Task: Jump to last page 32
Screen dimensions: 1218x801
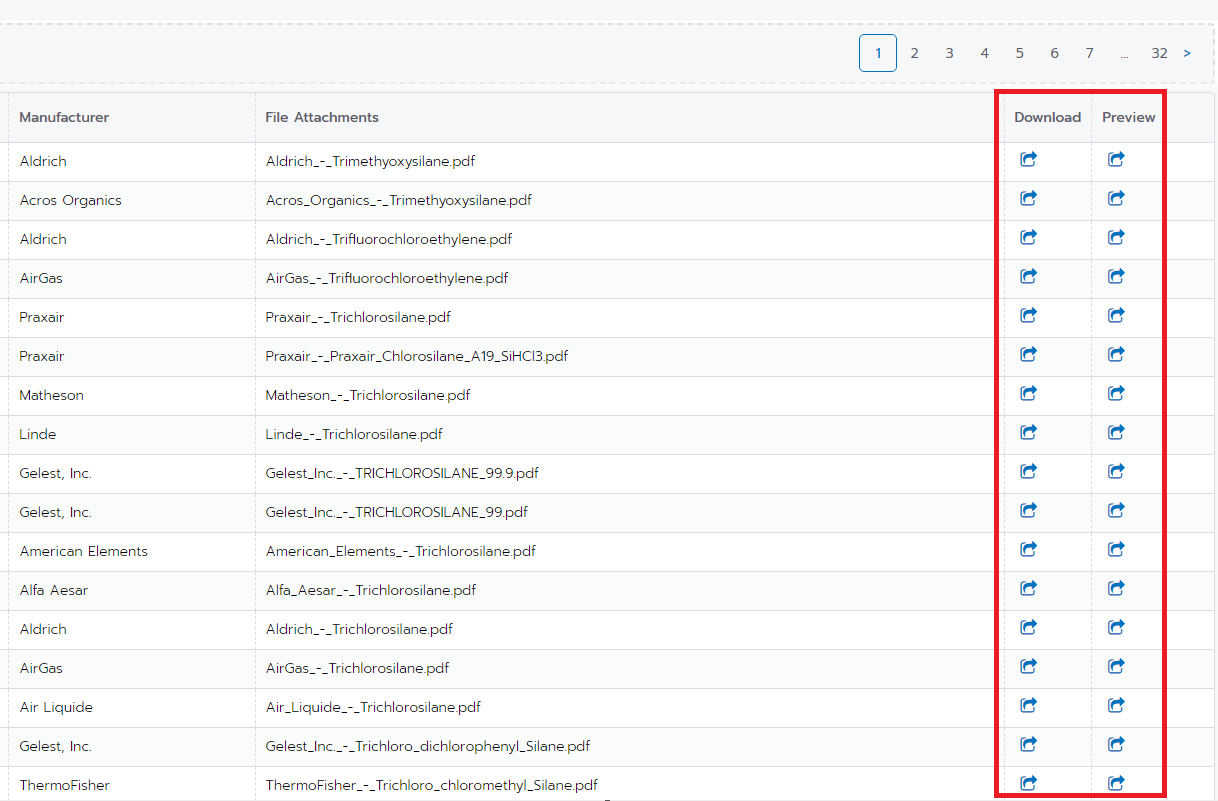Action: [1159, 53]
